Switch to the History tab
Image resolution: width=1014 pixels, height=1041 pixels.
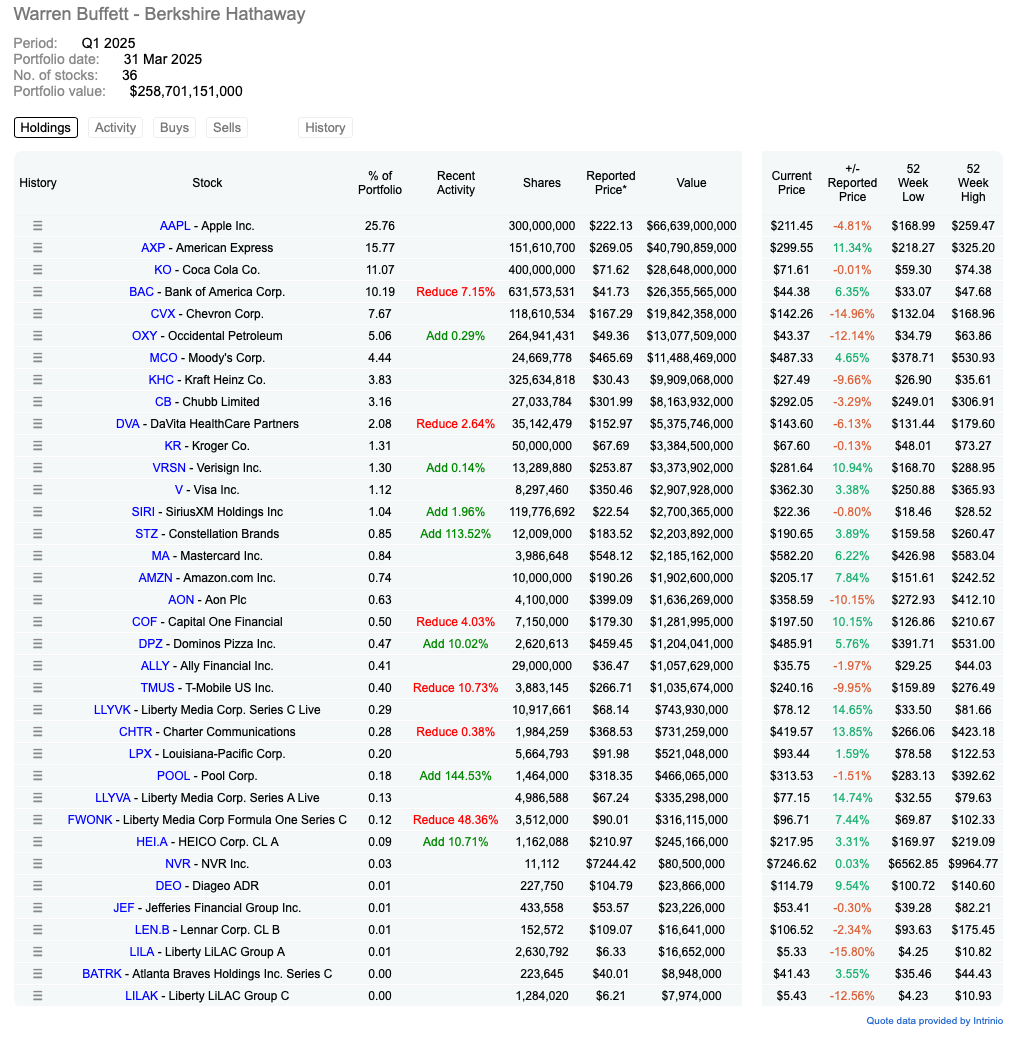(x=325, y=127)
